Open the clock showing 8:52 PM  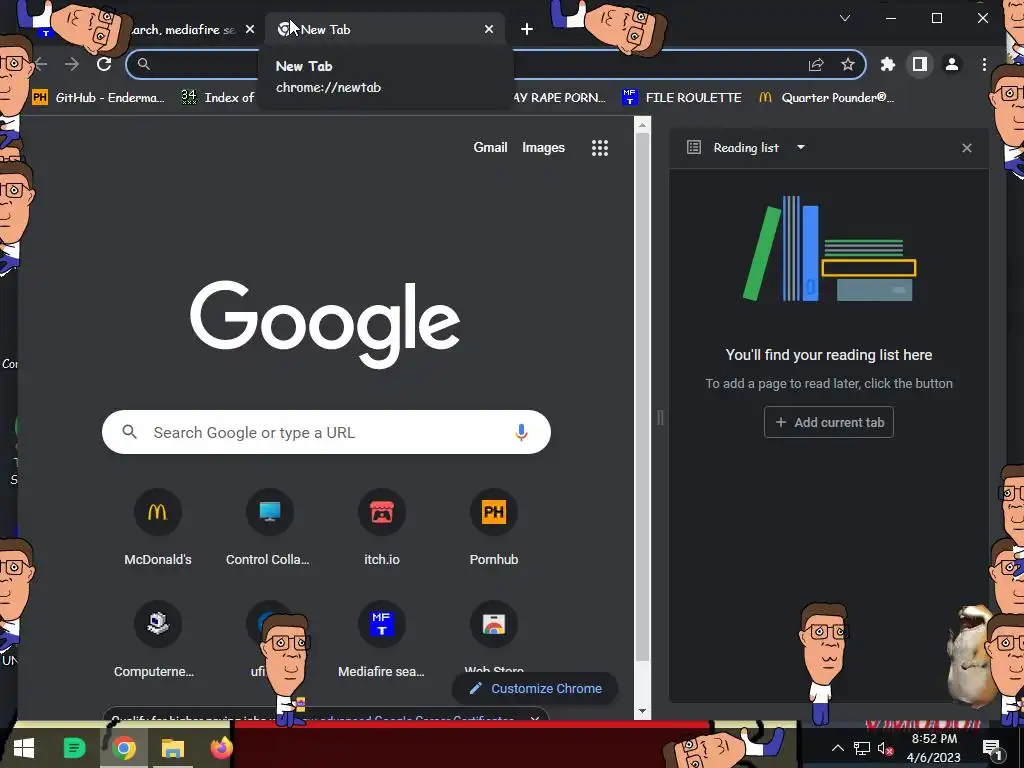pos(934,748)
